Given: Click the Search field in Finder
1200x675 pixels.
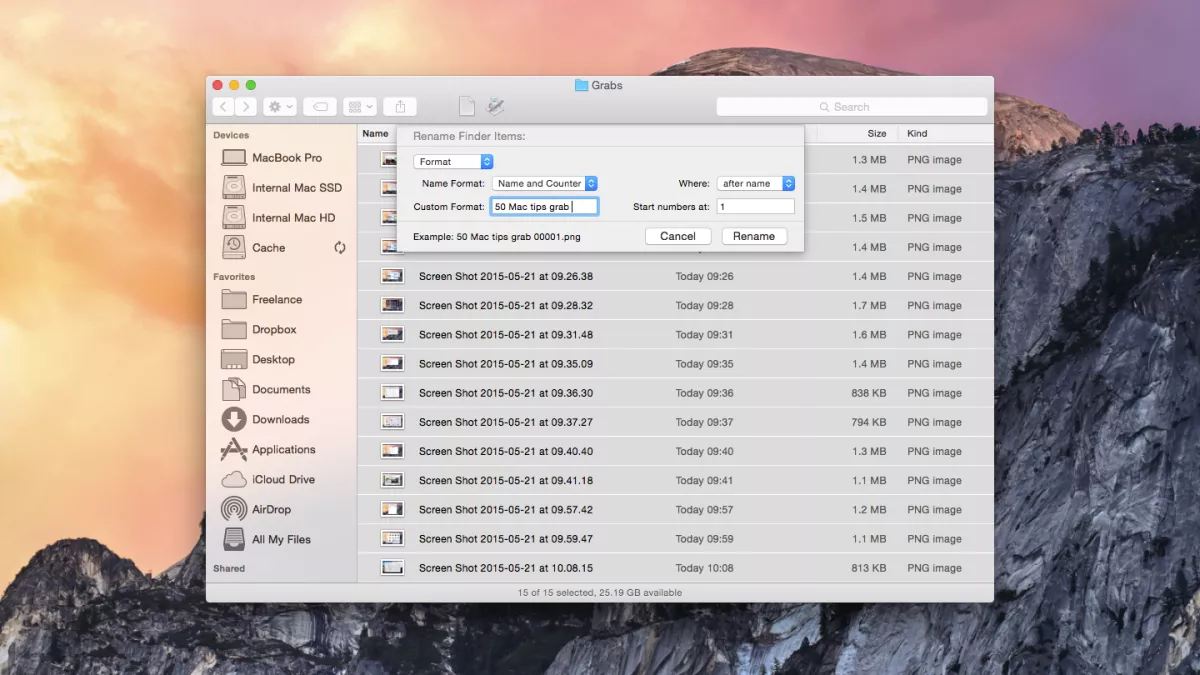Looking at the screenshot, I should tap(852, 107).
